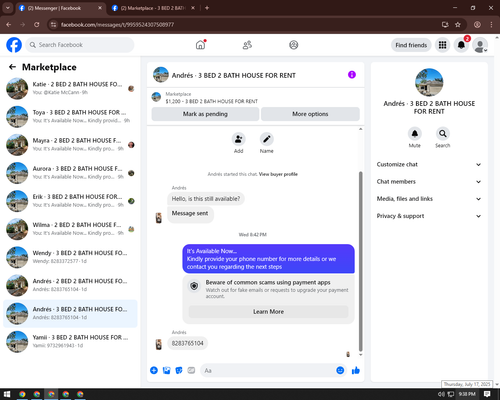Open the tab search dropdown arrow

click(7, 8)
